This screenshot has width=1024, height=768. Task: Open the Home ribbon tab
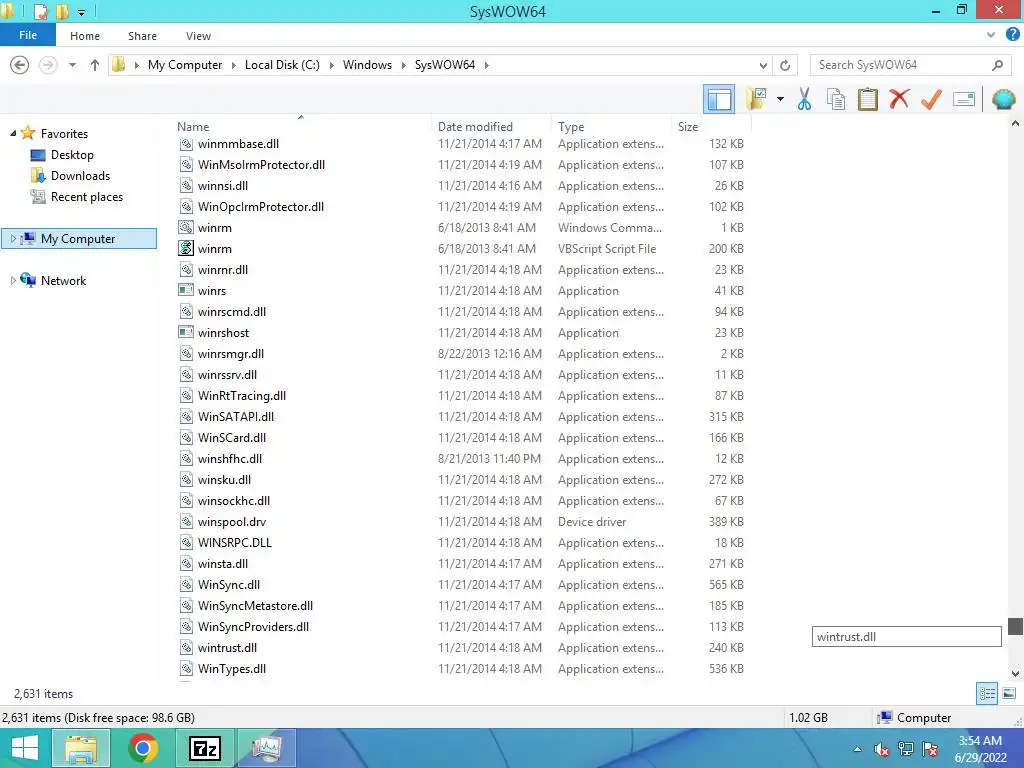(85, 36)
